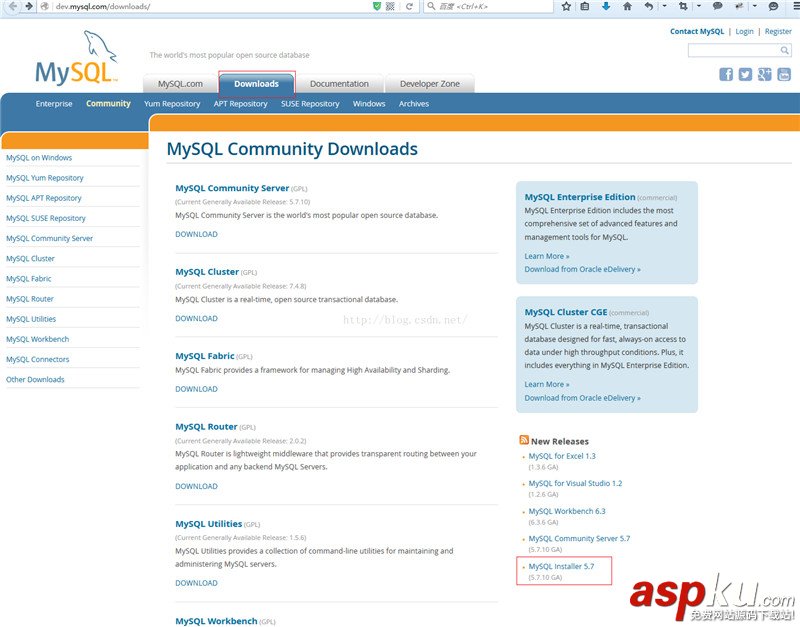Open MySQL Workbench sidebar link
Image resolution: width=800 pixels, height=627 pixels.
point(37,339)
